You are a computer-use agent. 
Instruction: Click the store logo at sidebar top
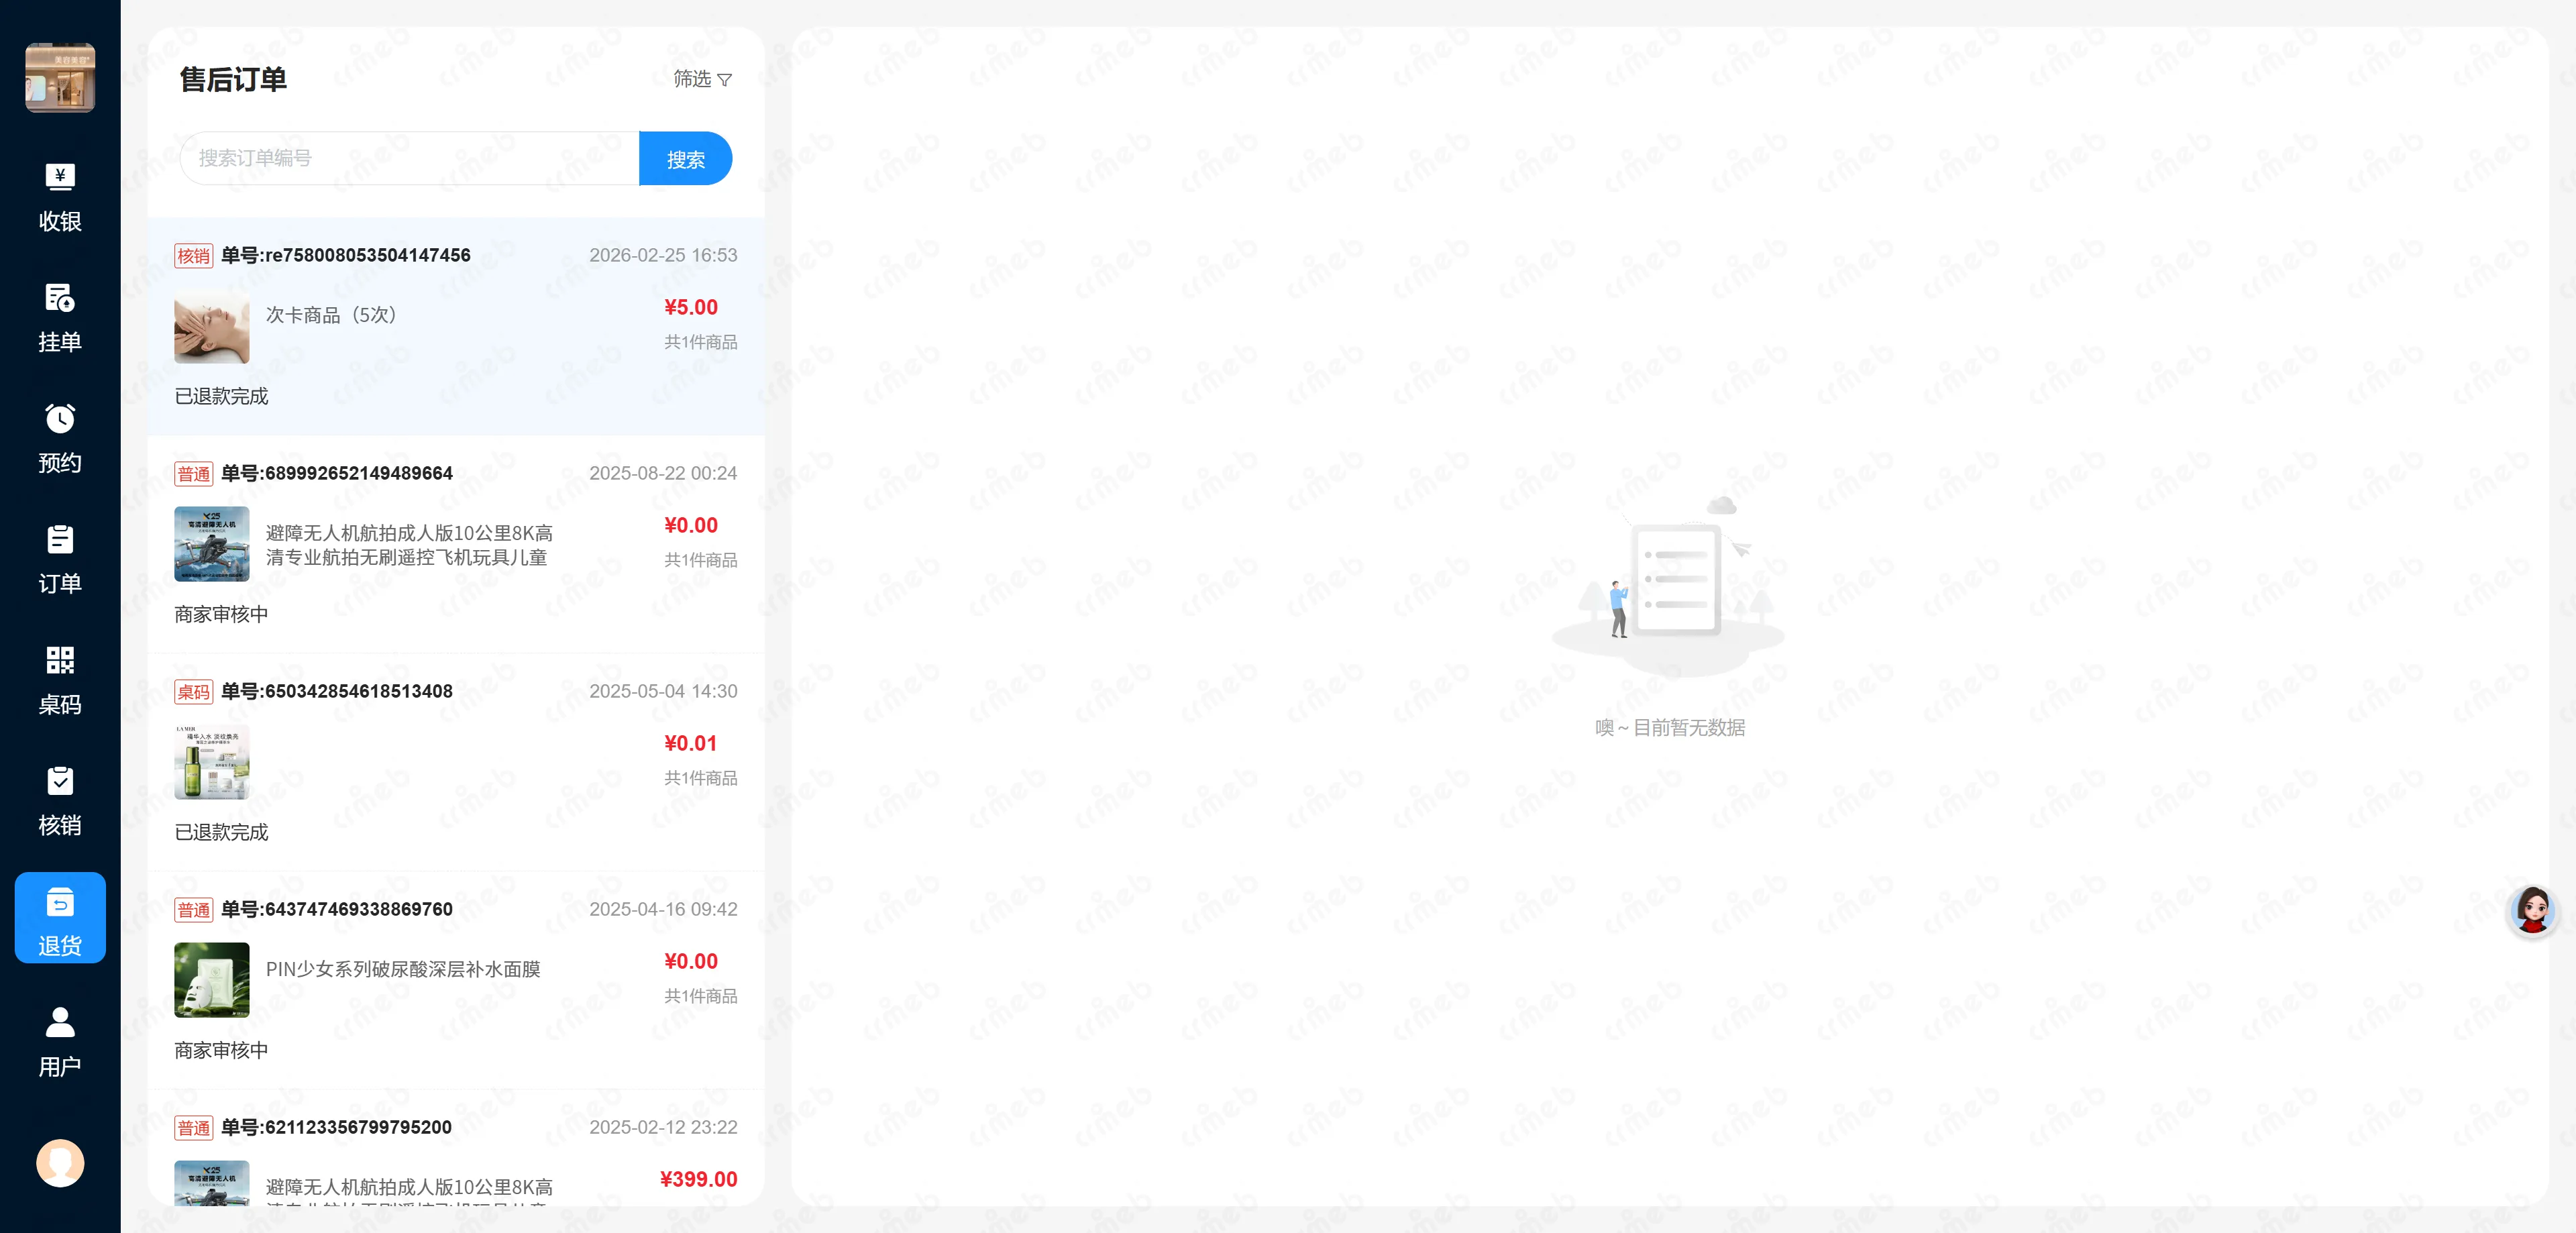[60, 78]
